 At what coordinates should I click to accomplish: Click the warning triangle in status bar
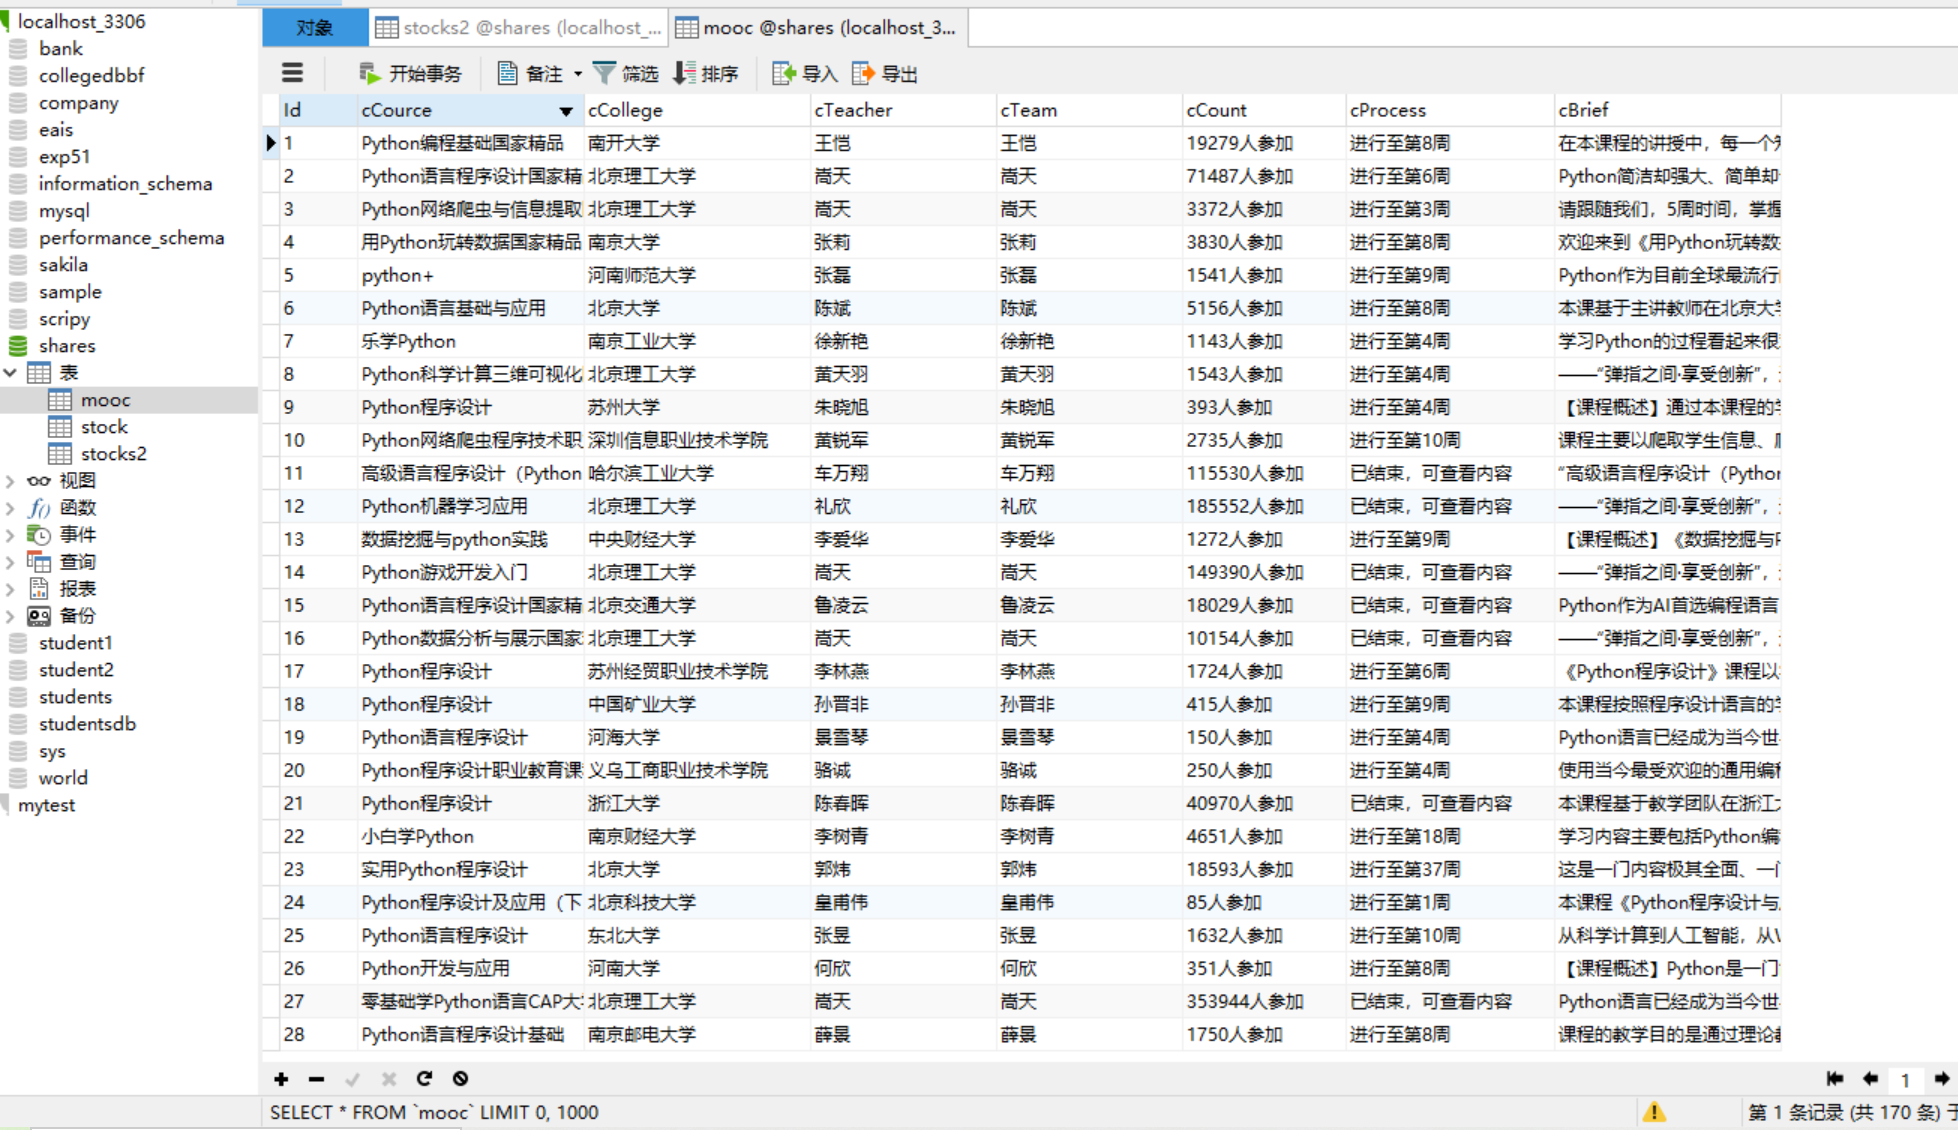pyautogui.click(x=1655, y=1112)
